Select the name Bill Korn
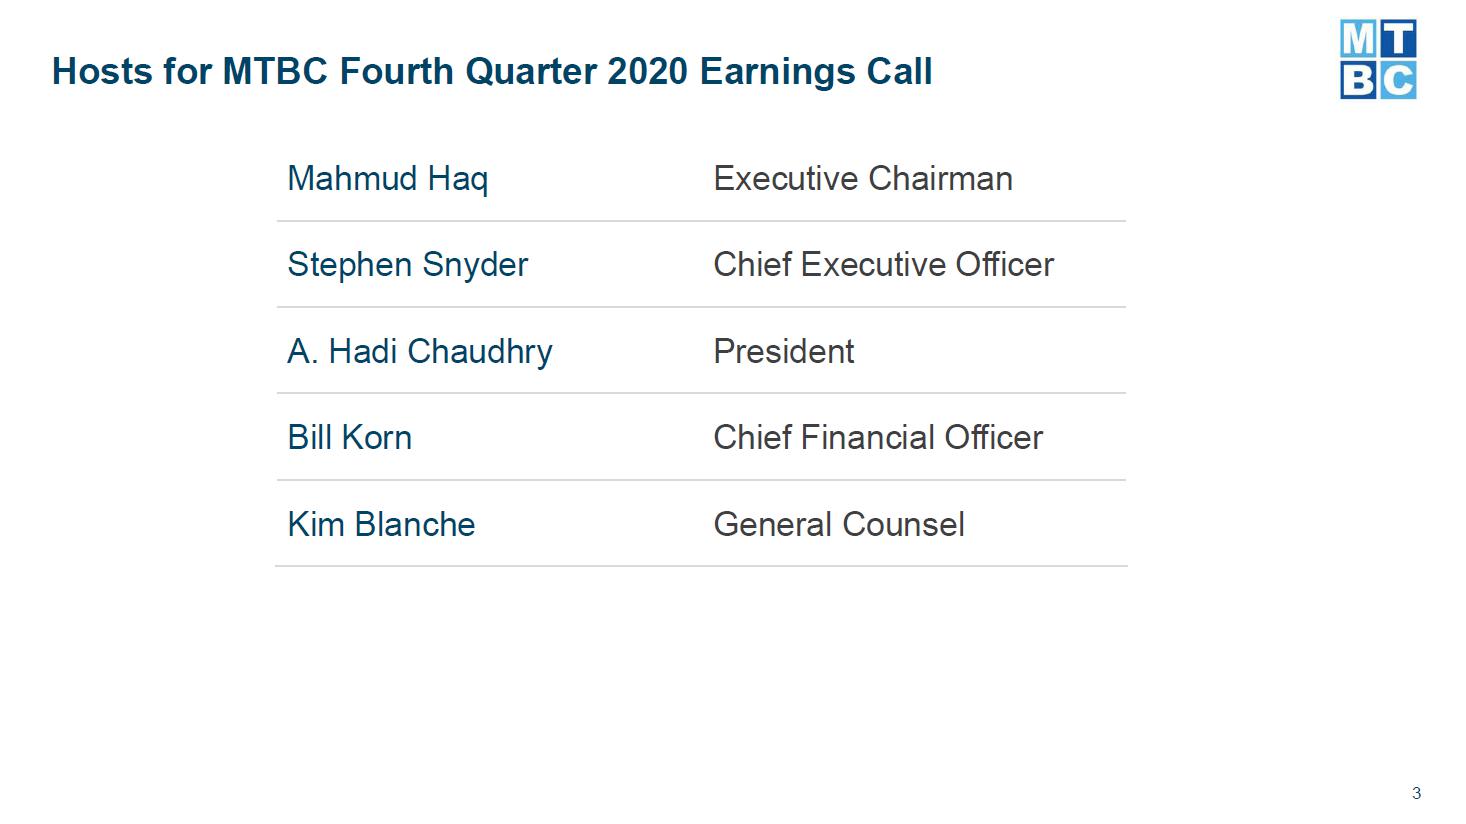 tap(350, 437)
